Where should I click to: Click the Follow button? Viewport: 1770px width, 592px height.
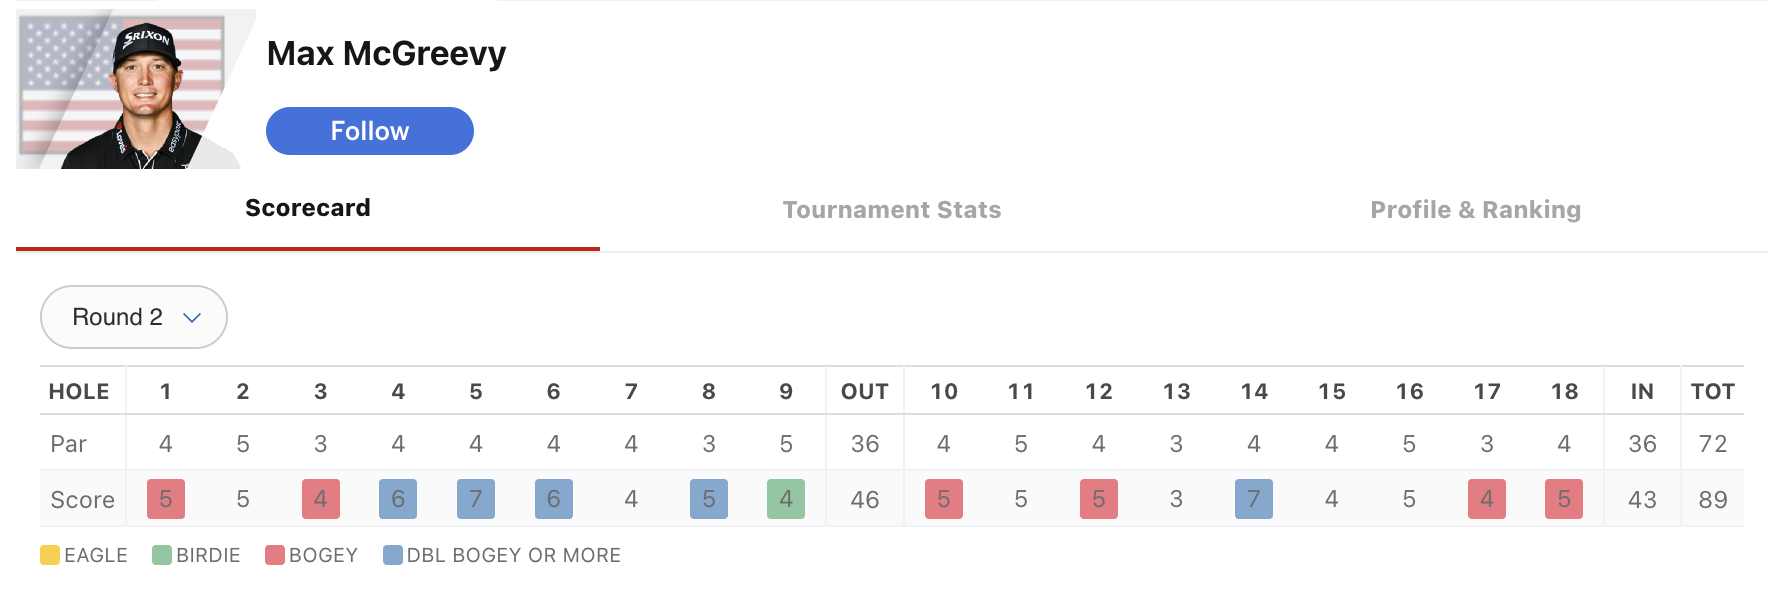(369, 131)
